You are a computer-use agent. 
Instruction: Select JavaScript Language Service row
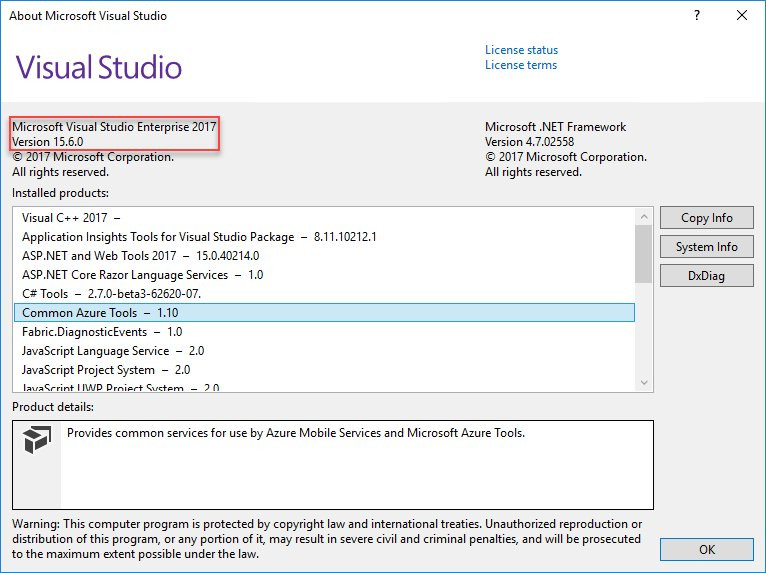[324, 351]
